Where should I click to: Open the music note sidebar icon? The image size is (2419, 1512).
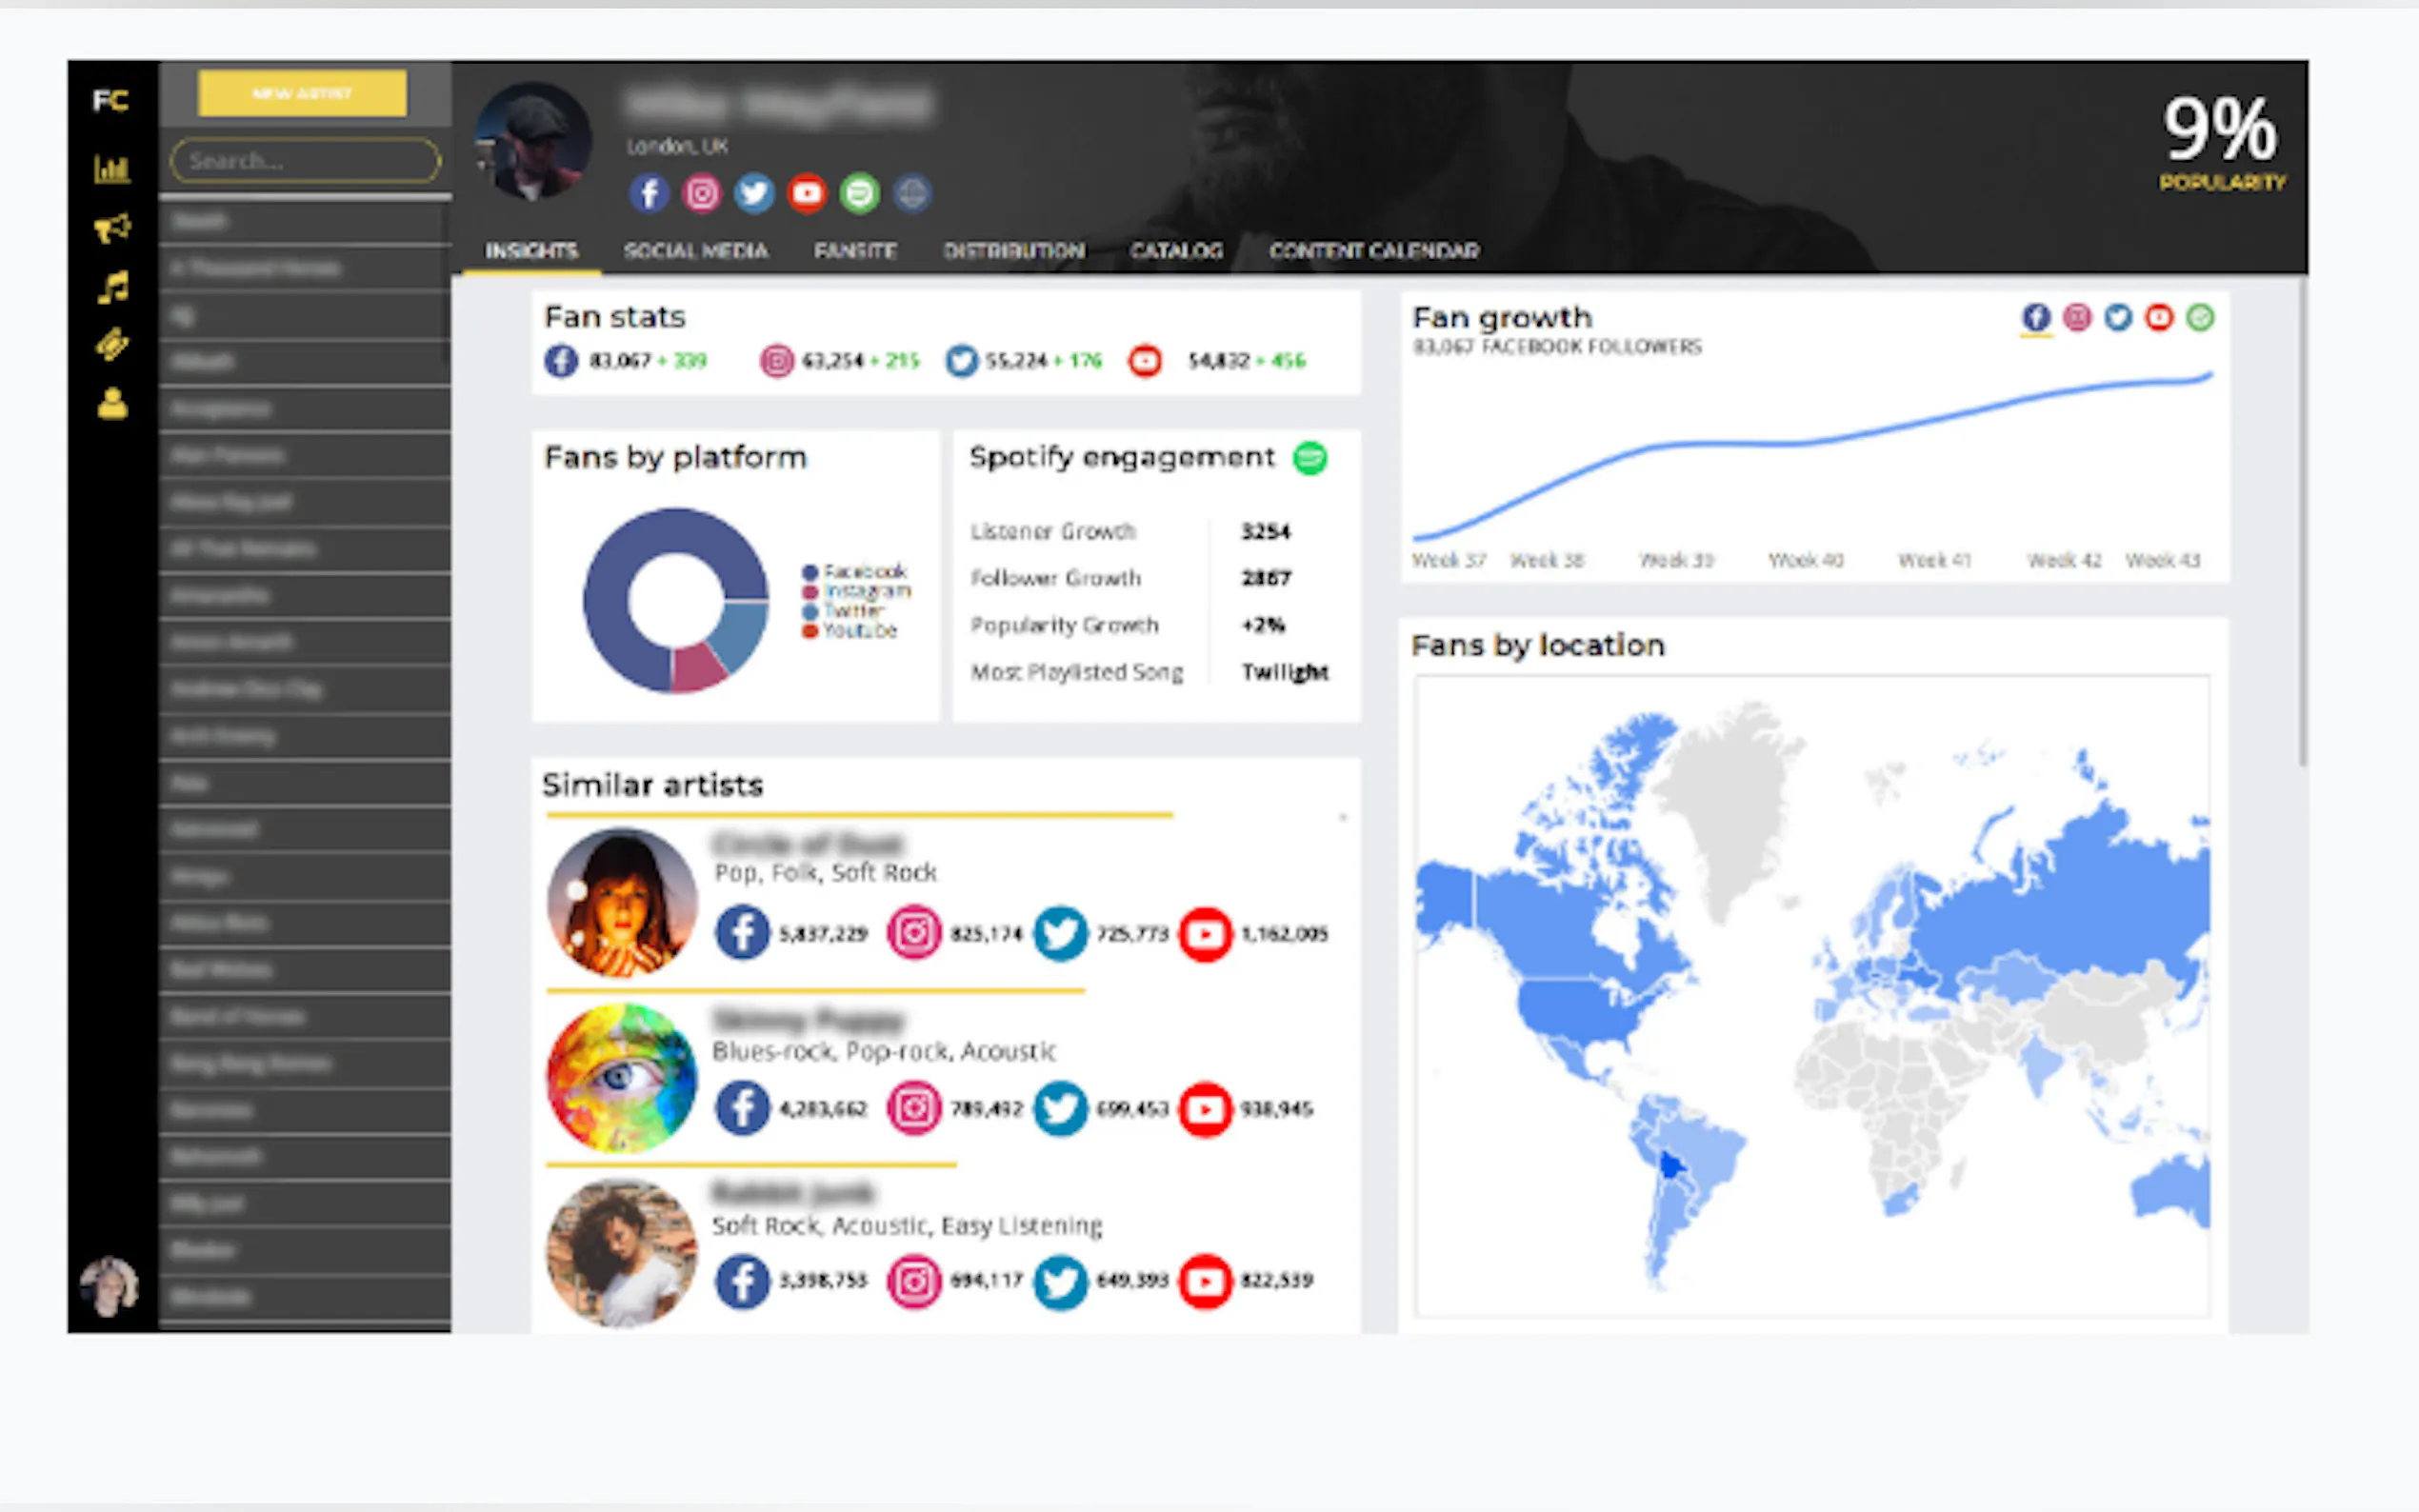point(112,288)
